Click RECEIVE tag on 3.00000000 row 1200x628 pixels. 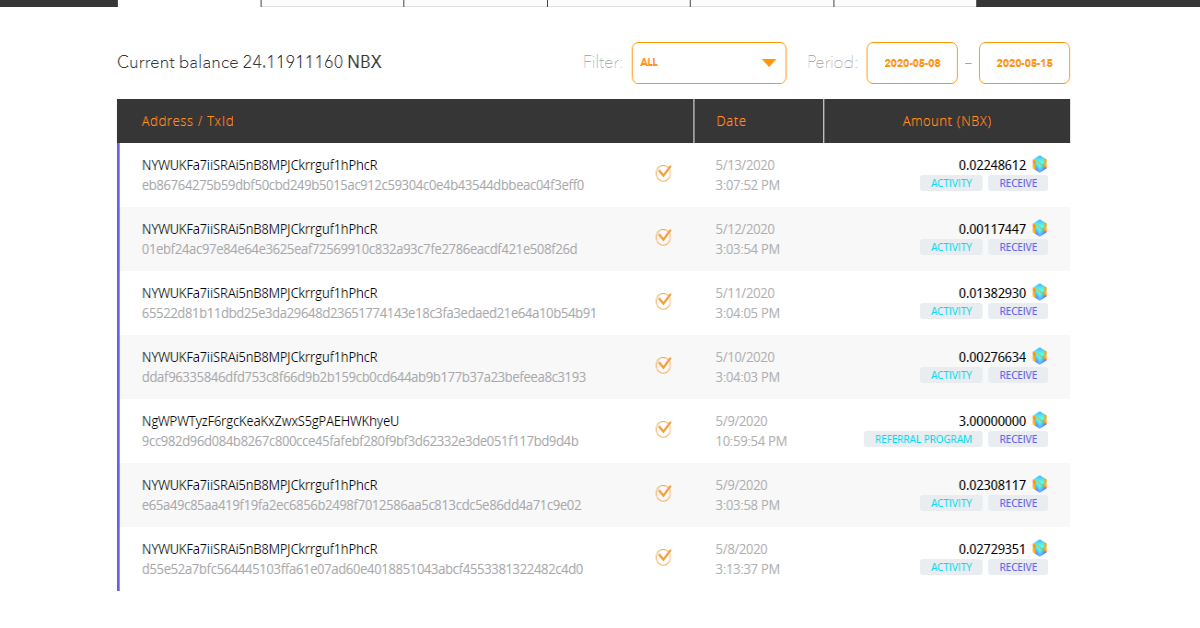pyautogui.click(x=1018, y=439)
